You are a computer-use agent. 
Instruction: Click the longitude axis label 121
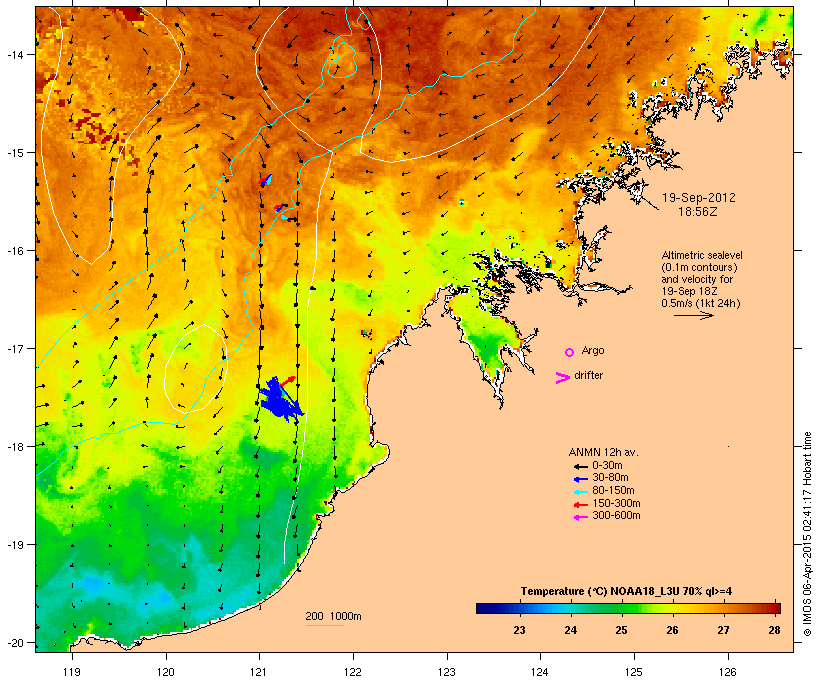pyautogui.click(x=259, y=672)
